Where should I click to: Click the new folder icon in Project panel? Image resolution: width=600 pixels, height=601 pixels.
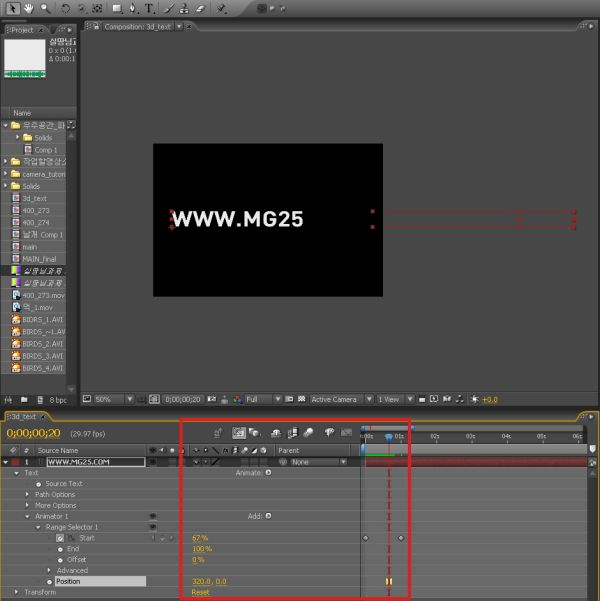(x=24, y=400)
